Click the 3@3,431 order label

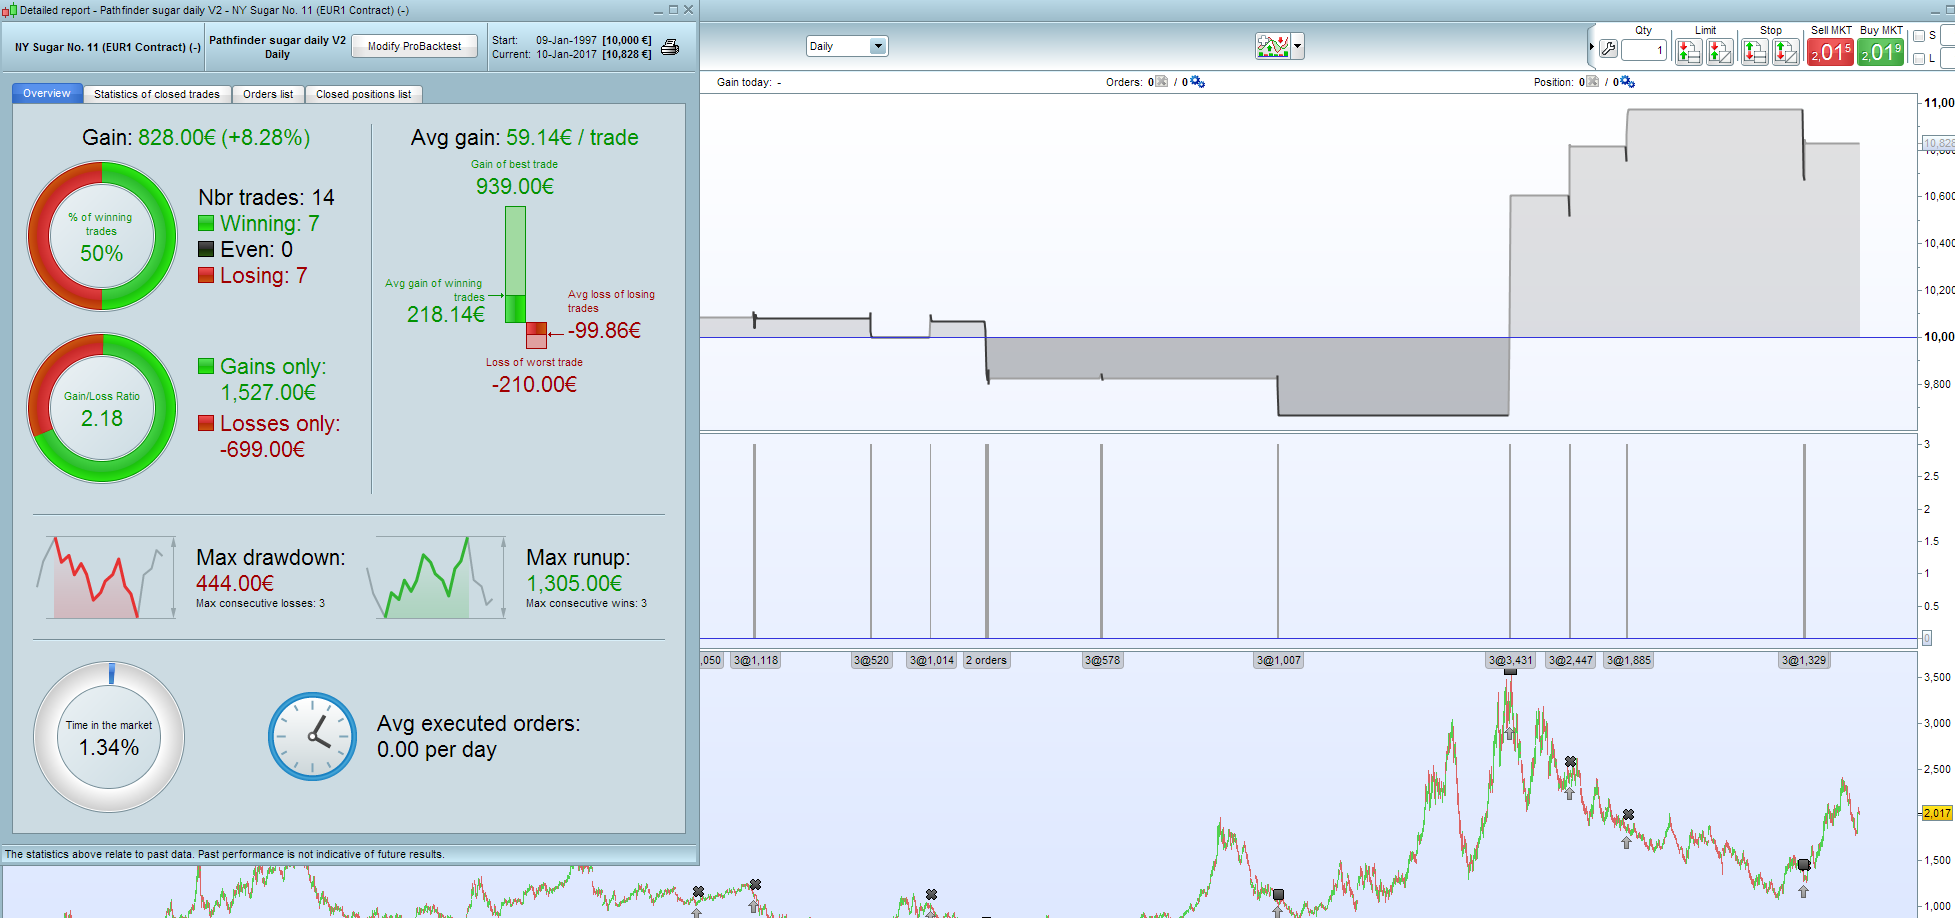point(1510,660)
